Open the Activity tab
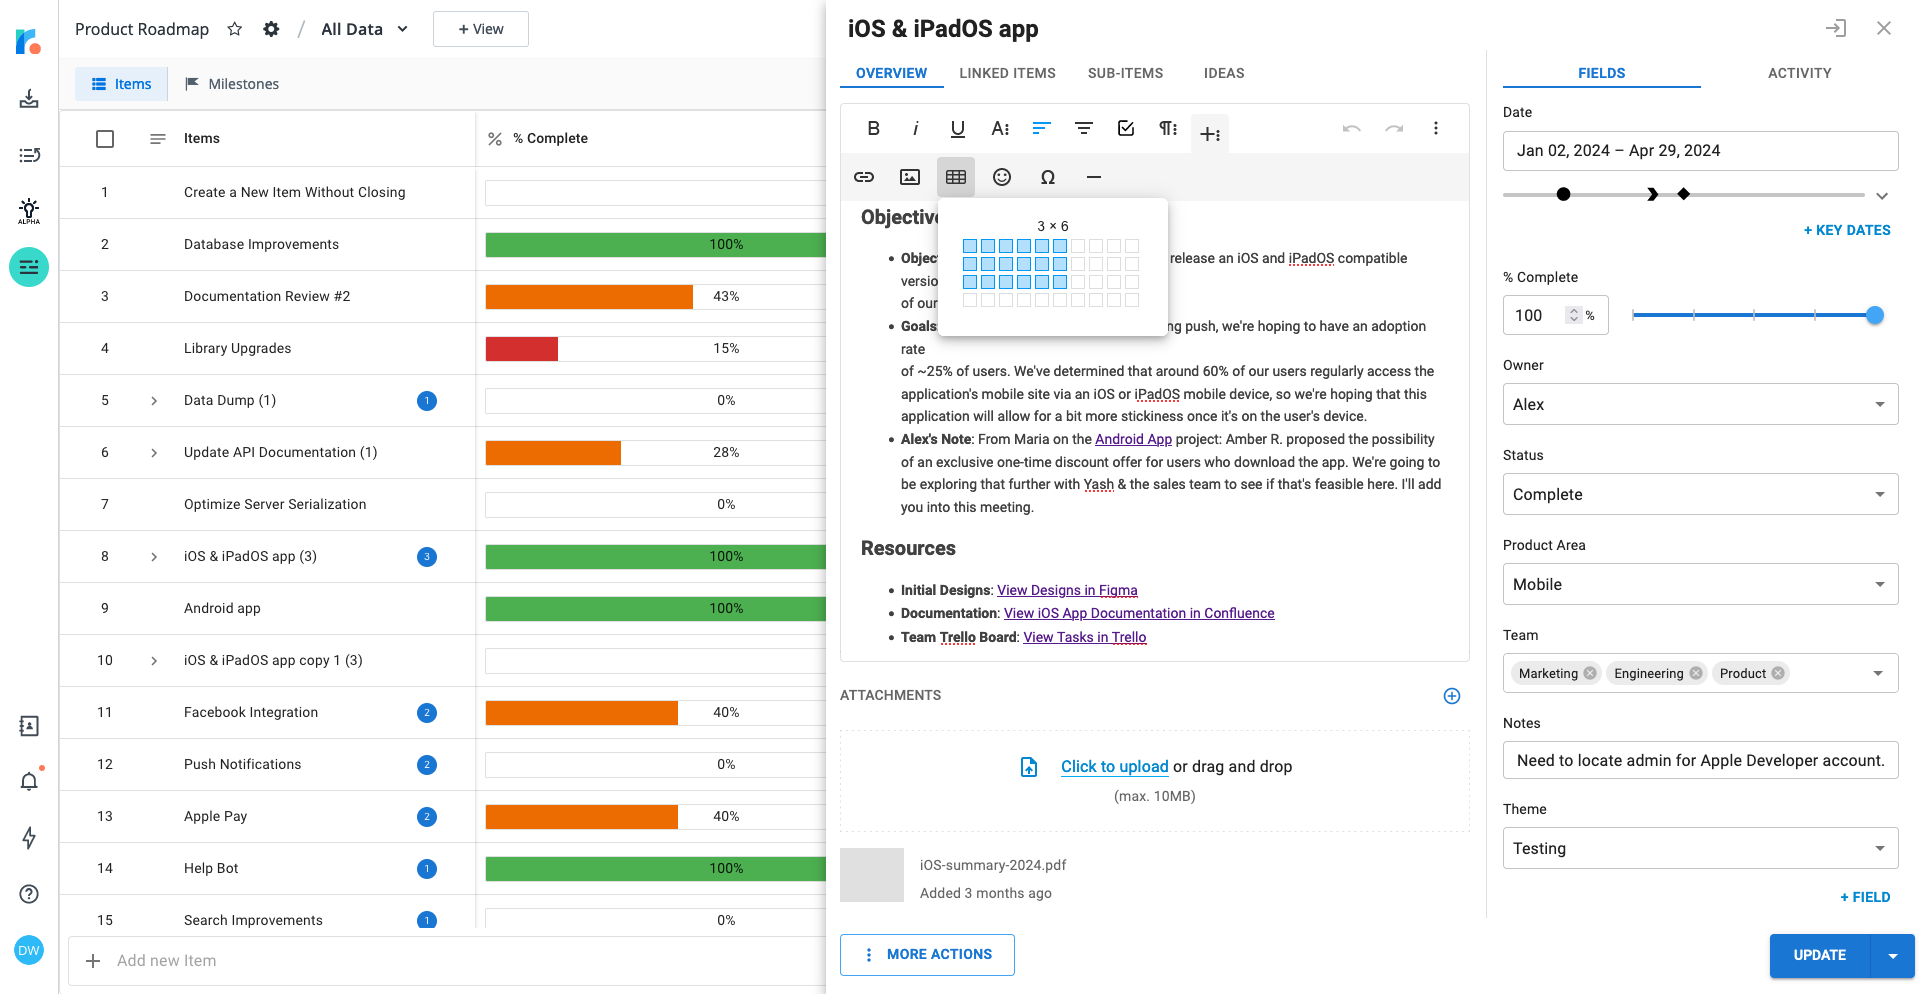The image size is (1919, 994). pyautogui.click(x=1799, y=73)
